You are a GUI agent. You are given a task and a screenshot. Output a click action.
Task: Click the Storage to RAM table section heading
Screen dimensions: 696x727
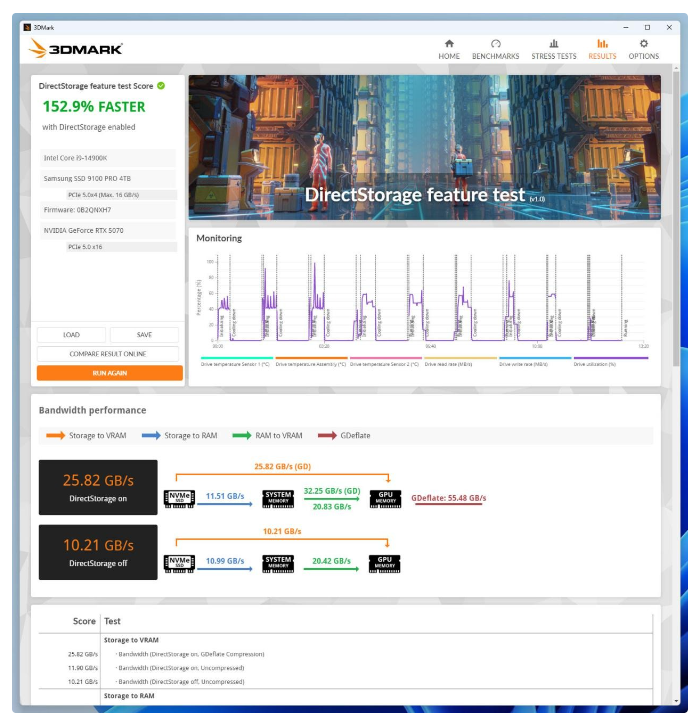pos(129,696)
